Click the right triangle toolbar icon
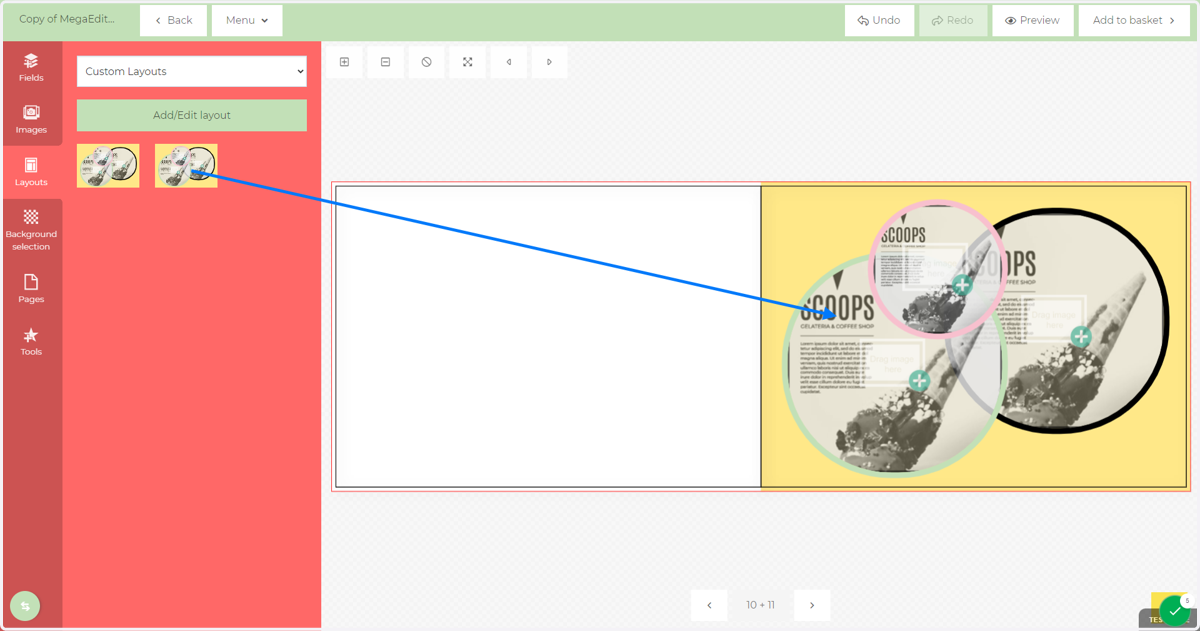Viewport: 1200px width, 631px height. coord(549,62)
